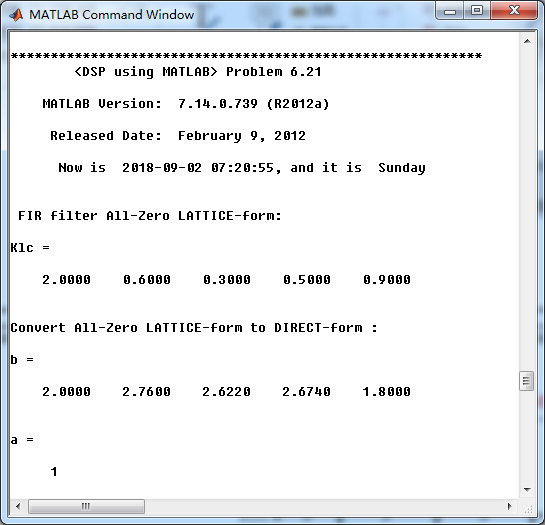Click the 'Released Date:' label
The width and height of the screenshot is (545, 525).
[x=106, y=136]
